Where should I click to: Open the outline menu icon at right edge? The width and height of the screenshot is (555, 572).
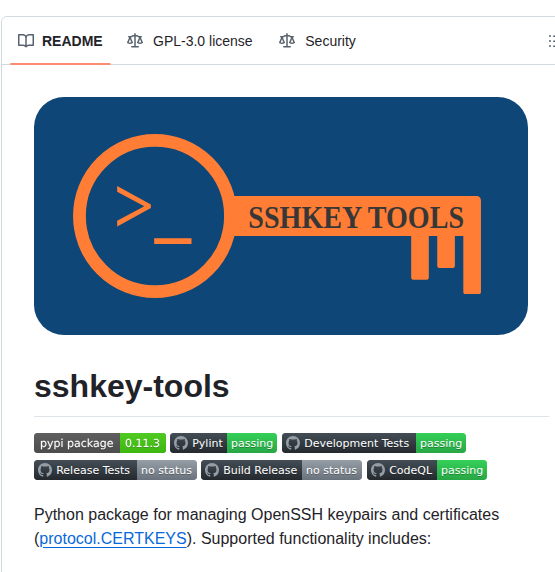pyautogui.click(x=551, y=41)
